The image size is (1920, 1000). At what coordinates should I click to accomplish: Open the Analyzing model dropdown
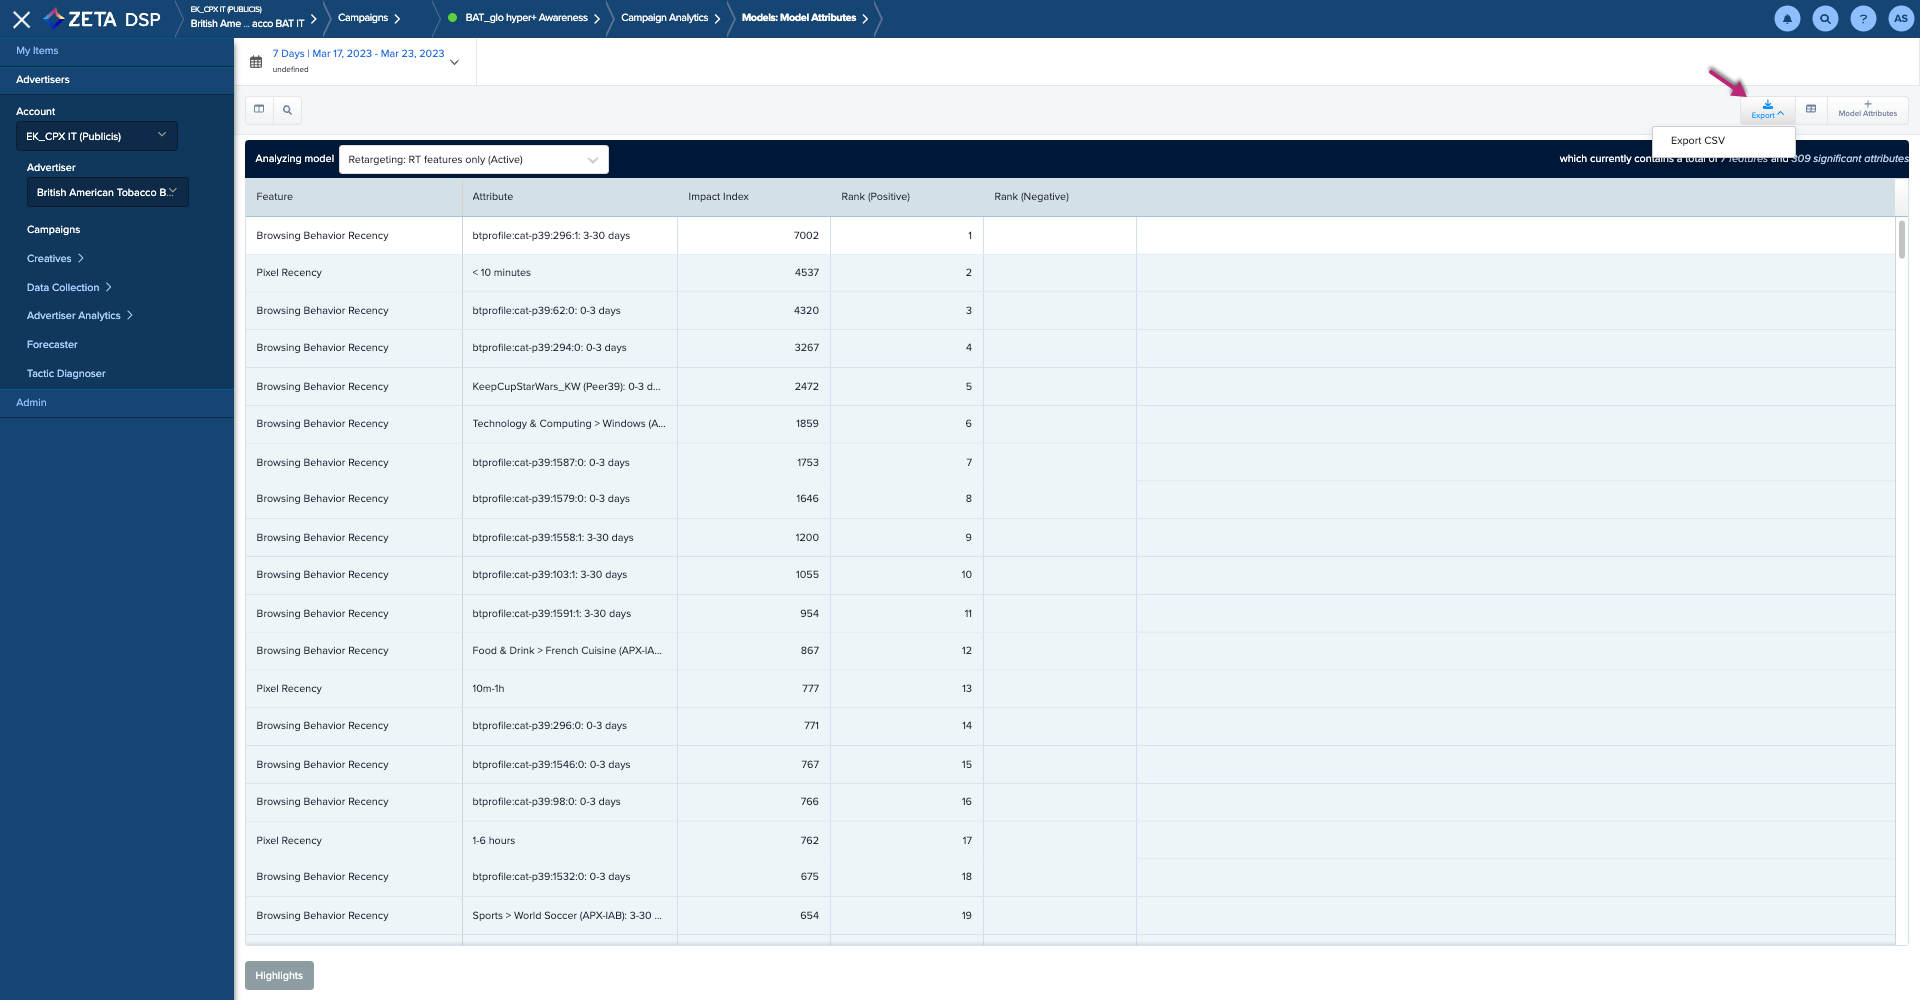473,160
